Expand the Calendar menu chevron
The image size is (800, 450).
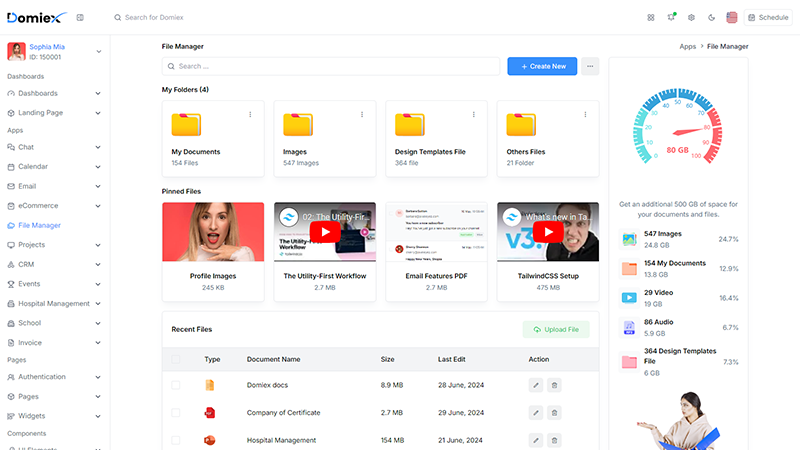98,167
